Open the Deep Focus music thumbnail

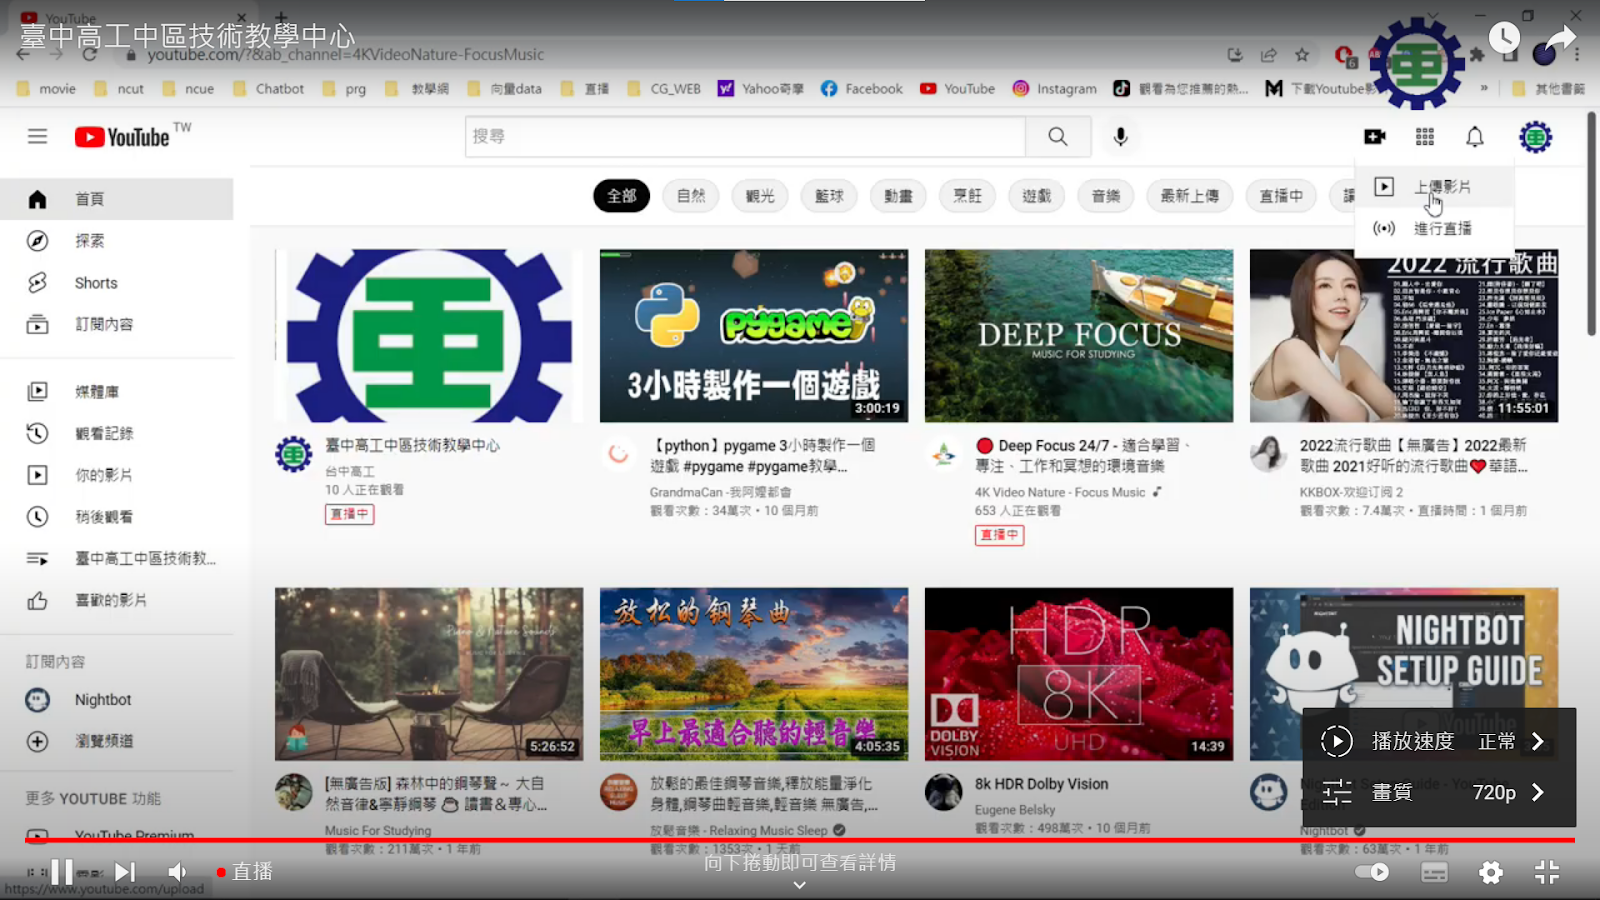point(1079,336)
